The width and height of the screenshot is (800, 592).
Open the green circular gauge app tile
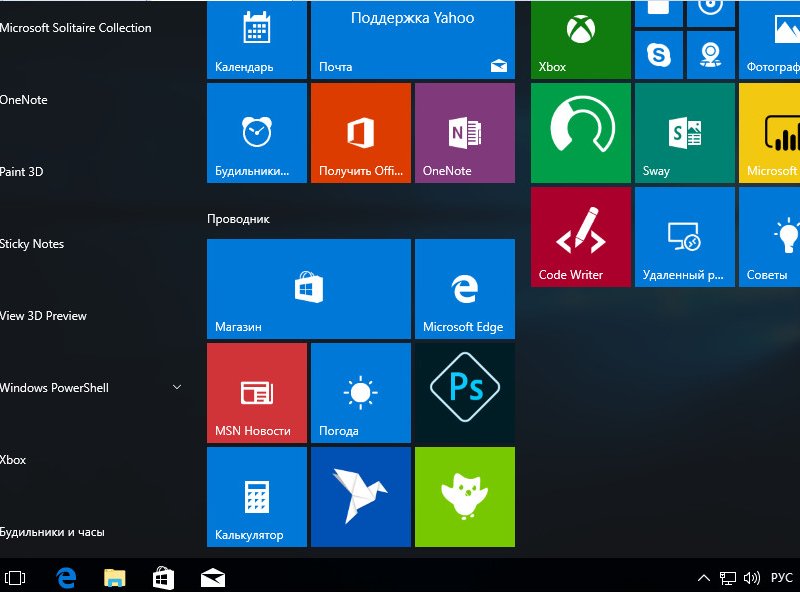coord(581,133)
